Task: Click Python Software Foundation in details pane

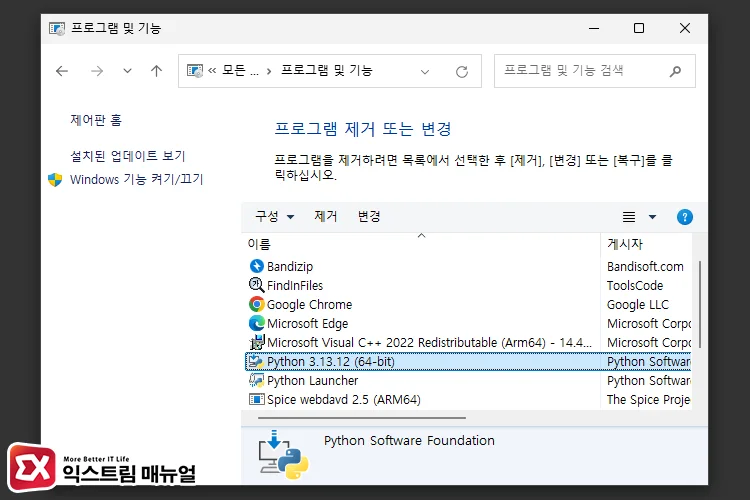Action: point(409,441)
